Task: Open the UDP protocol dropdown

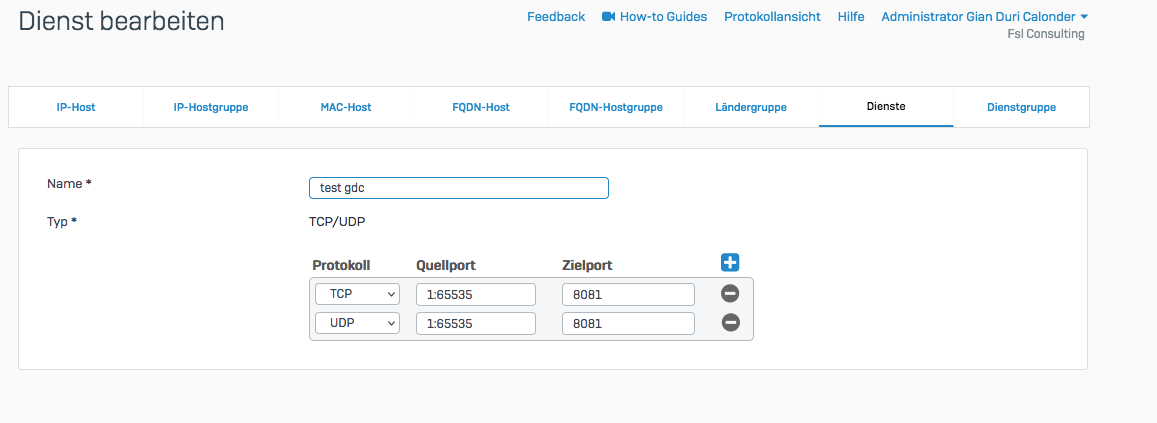Action: (x=357, y=323)
